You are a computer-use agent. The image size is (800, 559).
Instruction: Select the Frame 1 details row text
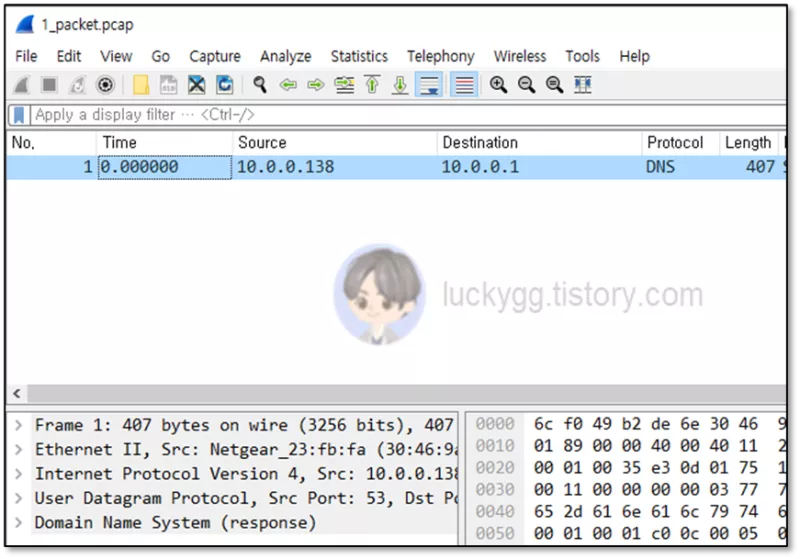[244, 425]
